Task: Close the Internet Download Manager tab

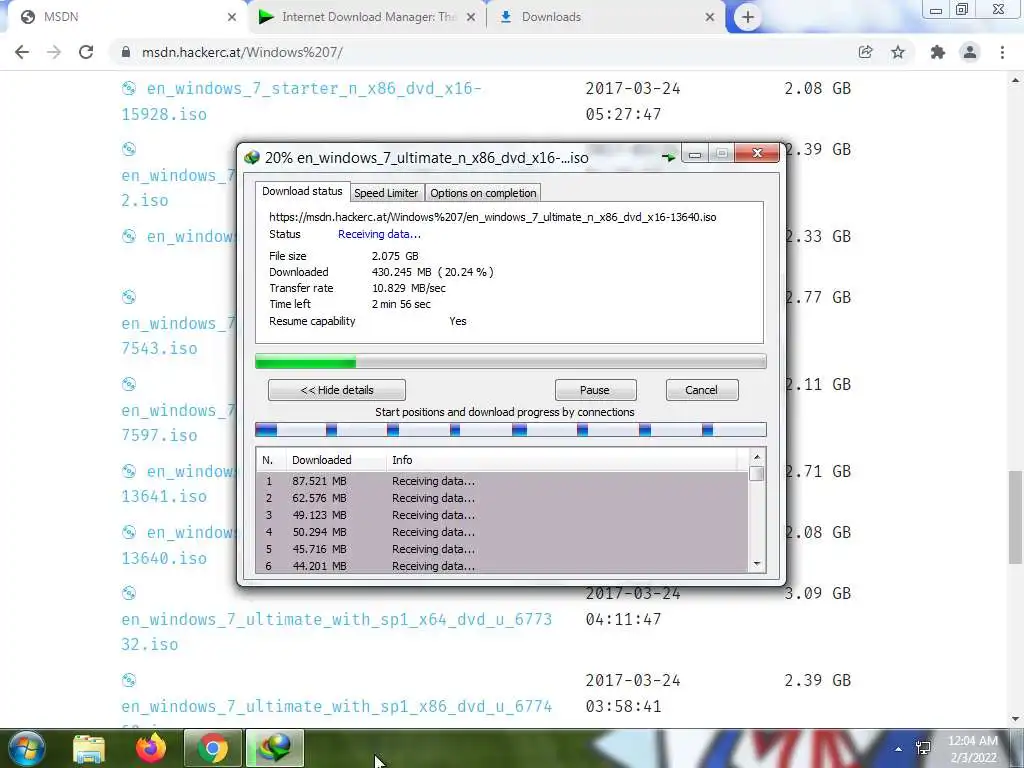Action: tap(471, 18)
